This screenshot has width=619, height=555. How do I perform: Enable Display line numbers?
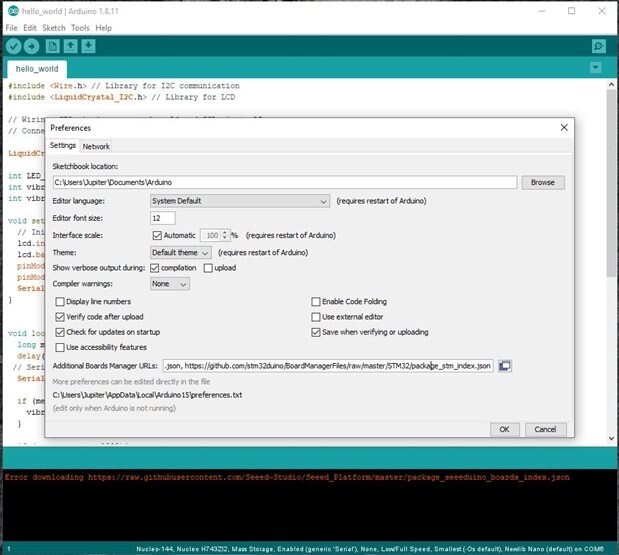(60, 302)
